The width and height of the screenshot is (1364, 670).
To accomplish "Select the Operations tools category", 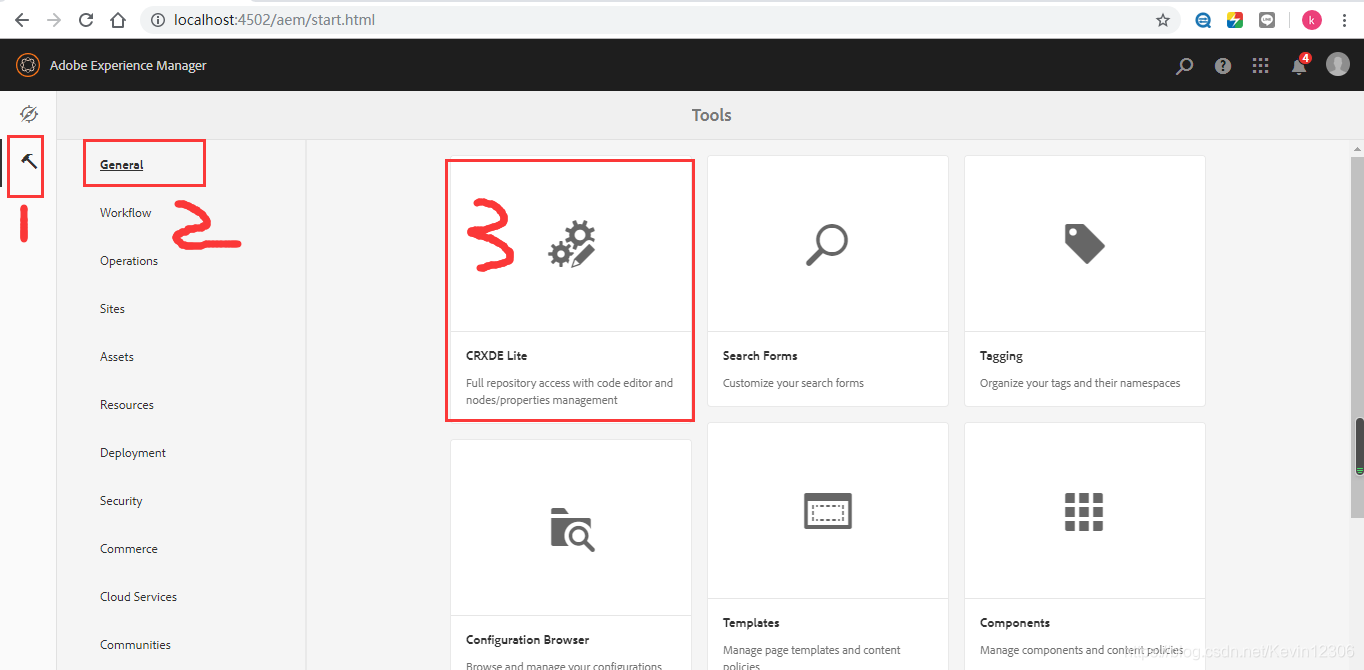I will 129,261.
